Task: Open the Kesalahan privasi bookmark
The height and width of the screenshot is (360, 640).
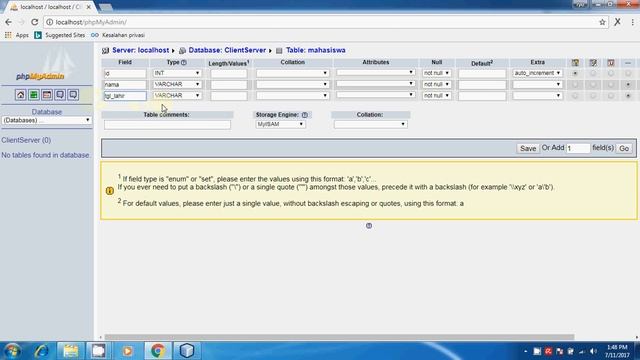Action: click(x=118, y=35)
